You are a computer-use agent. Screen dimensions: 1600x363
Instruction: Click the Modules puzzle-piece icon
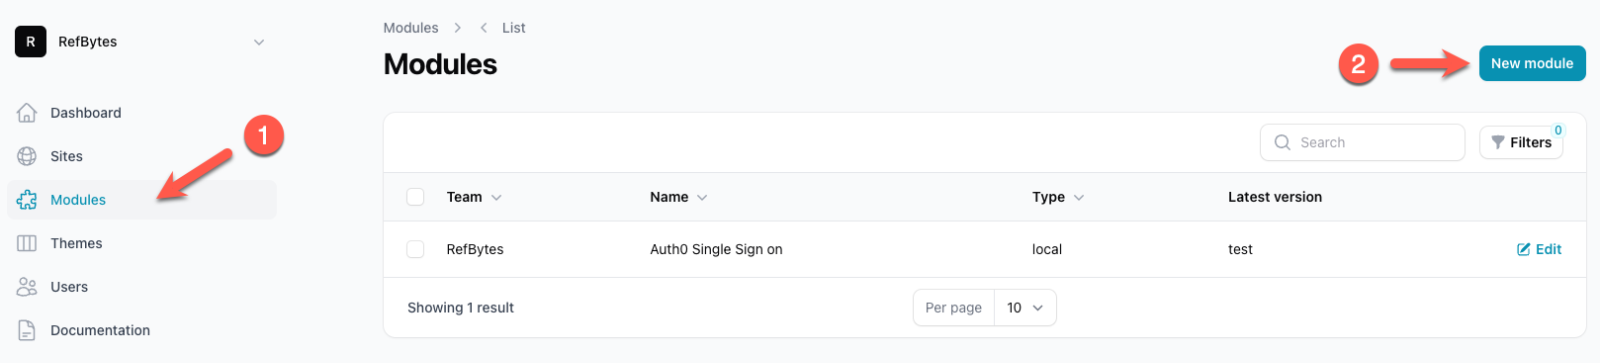[x=27, y=200]
